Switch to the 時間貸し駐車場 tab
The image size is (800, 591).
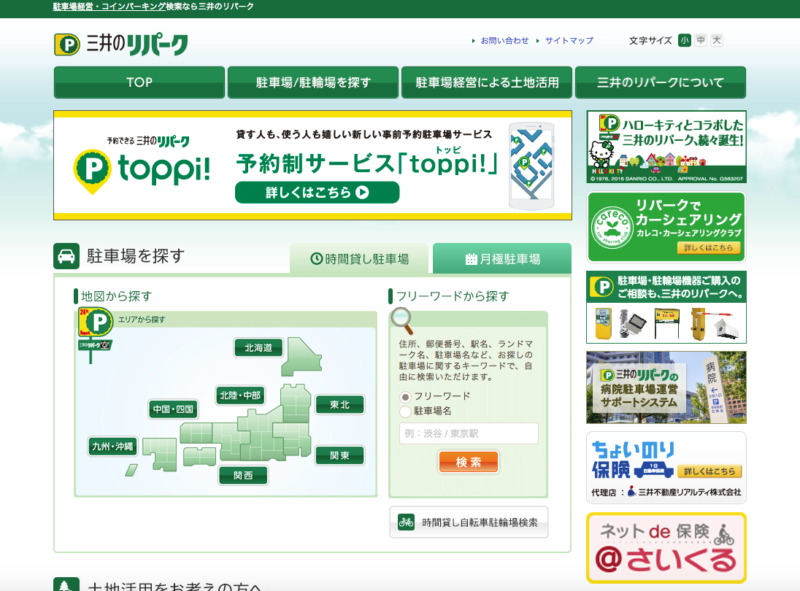(x=359, y=259)
